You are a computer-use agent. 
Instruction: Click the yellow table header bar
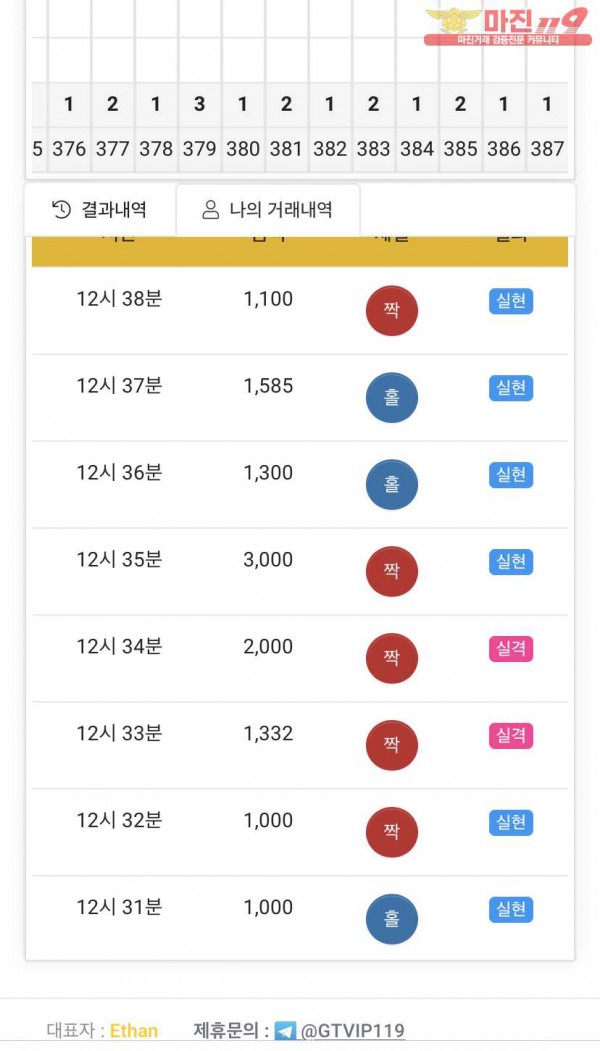click(300, 252)
